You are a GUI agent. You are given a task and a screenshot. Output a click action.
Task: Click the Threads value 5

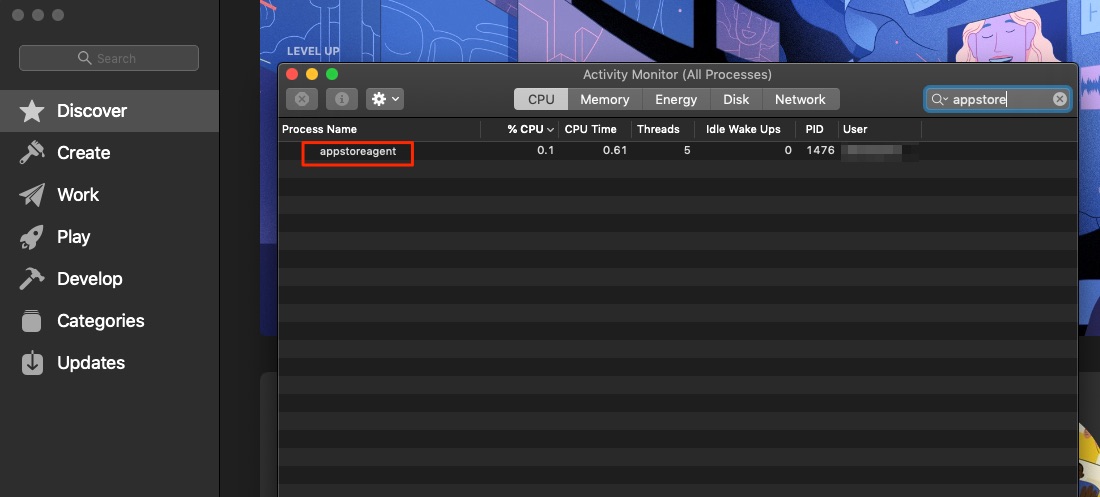pyautogui.click(x=687, y=151)
